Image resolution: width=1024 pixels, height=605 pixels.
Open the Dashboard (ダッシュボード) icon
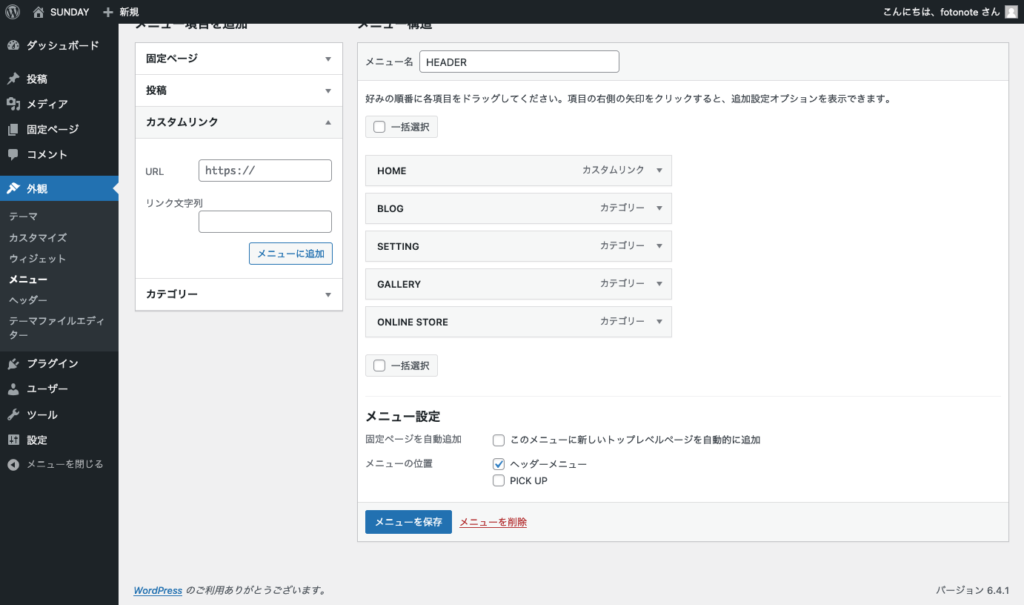click(13, 45)
